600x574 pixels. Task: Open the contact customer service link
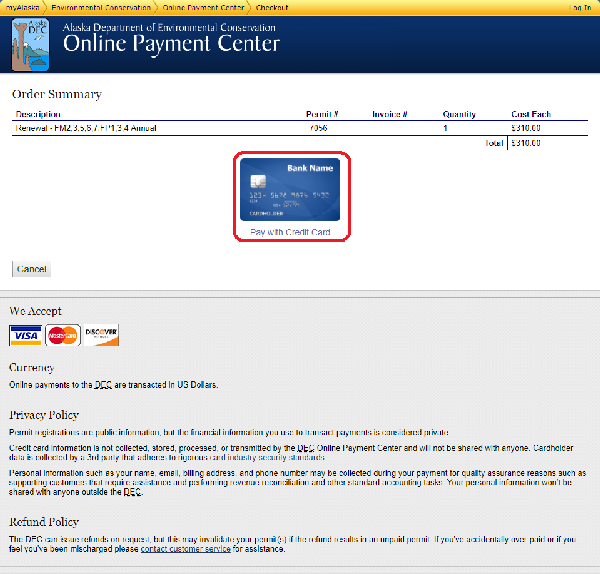click(186, 549)
